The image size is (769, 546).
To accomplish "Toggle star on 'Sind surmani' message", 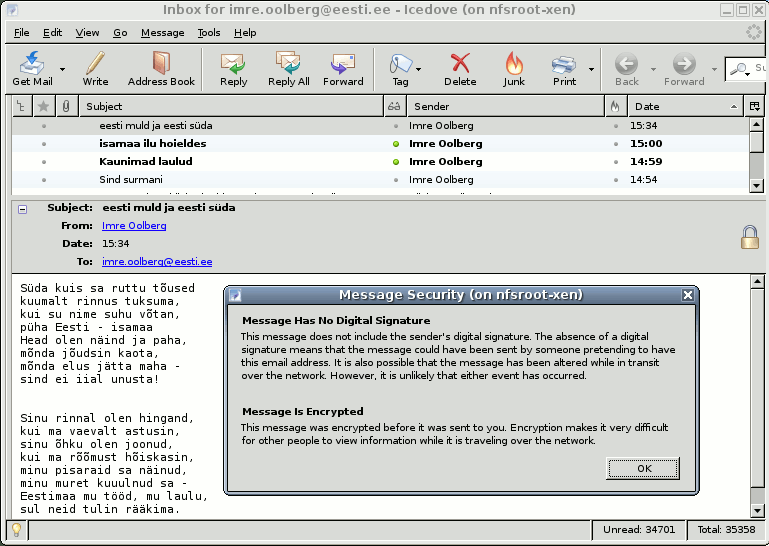I will point(44,180).
